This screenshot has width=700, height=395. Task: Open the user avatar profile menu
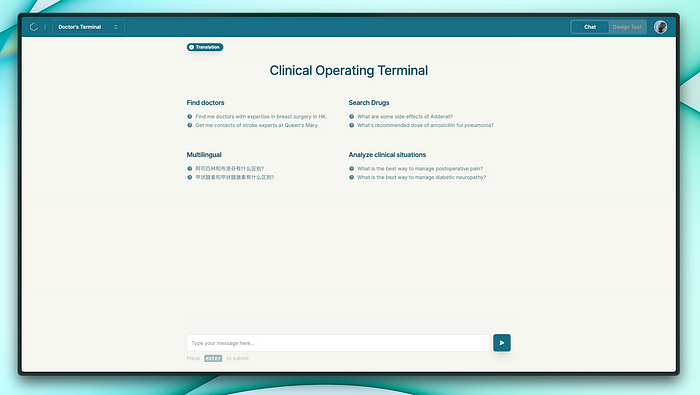point(660,27)
